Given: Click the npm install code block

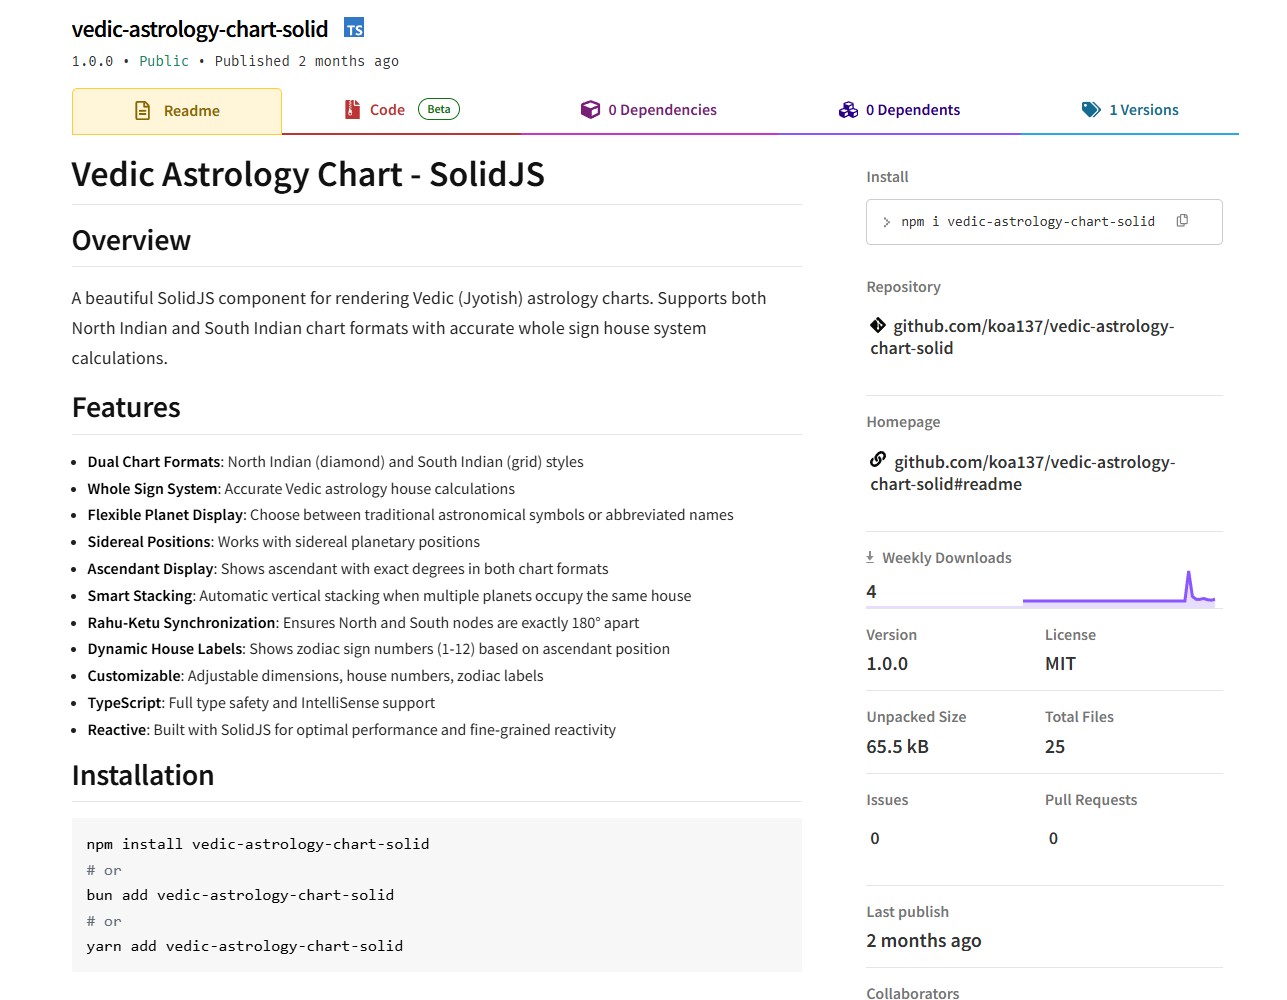Looking at the screenshot, I should [436, 895].
